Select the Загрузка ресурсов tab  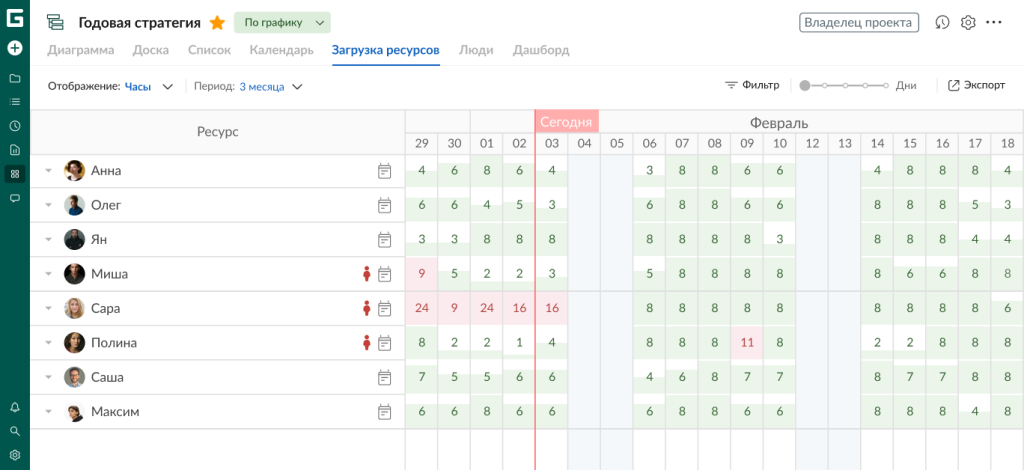(x=386, y=50)
